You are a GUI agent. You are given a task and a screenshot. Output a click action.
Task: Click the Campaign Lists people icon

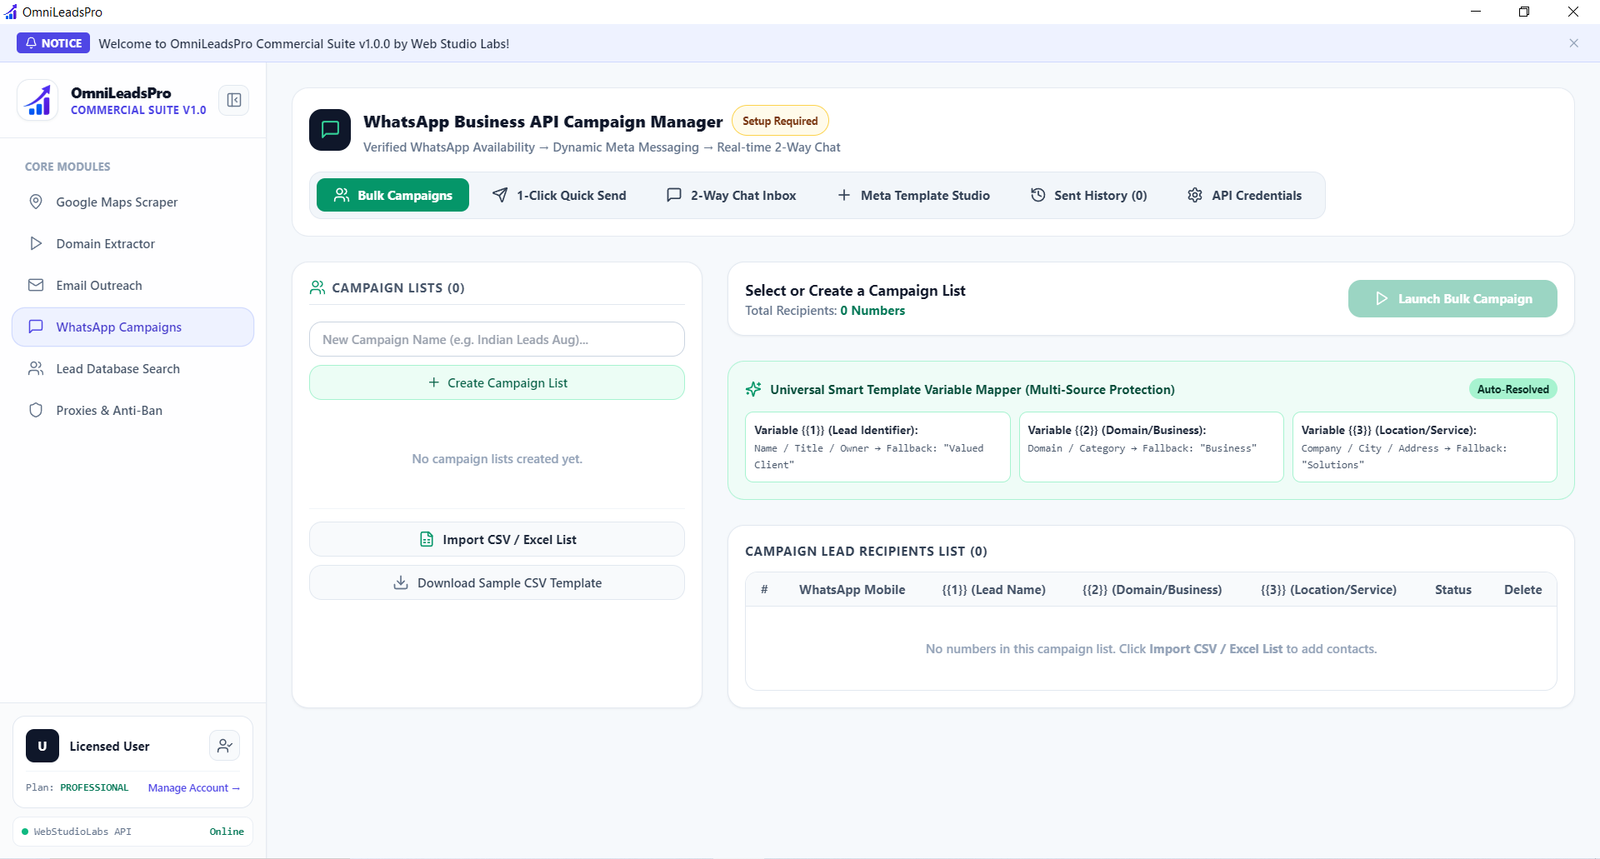point(317,288)
